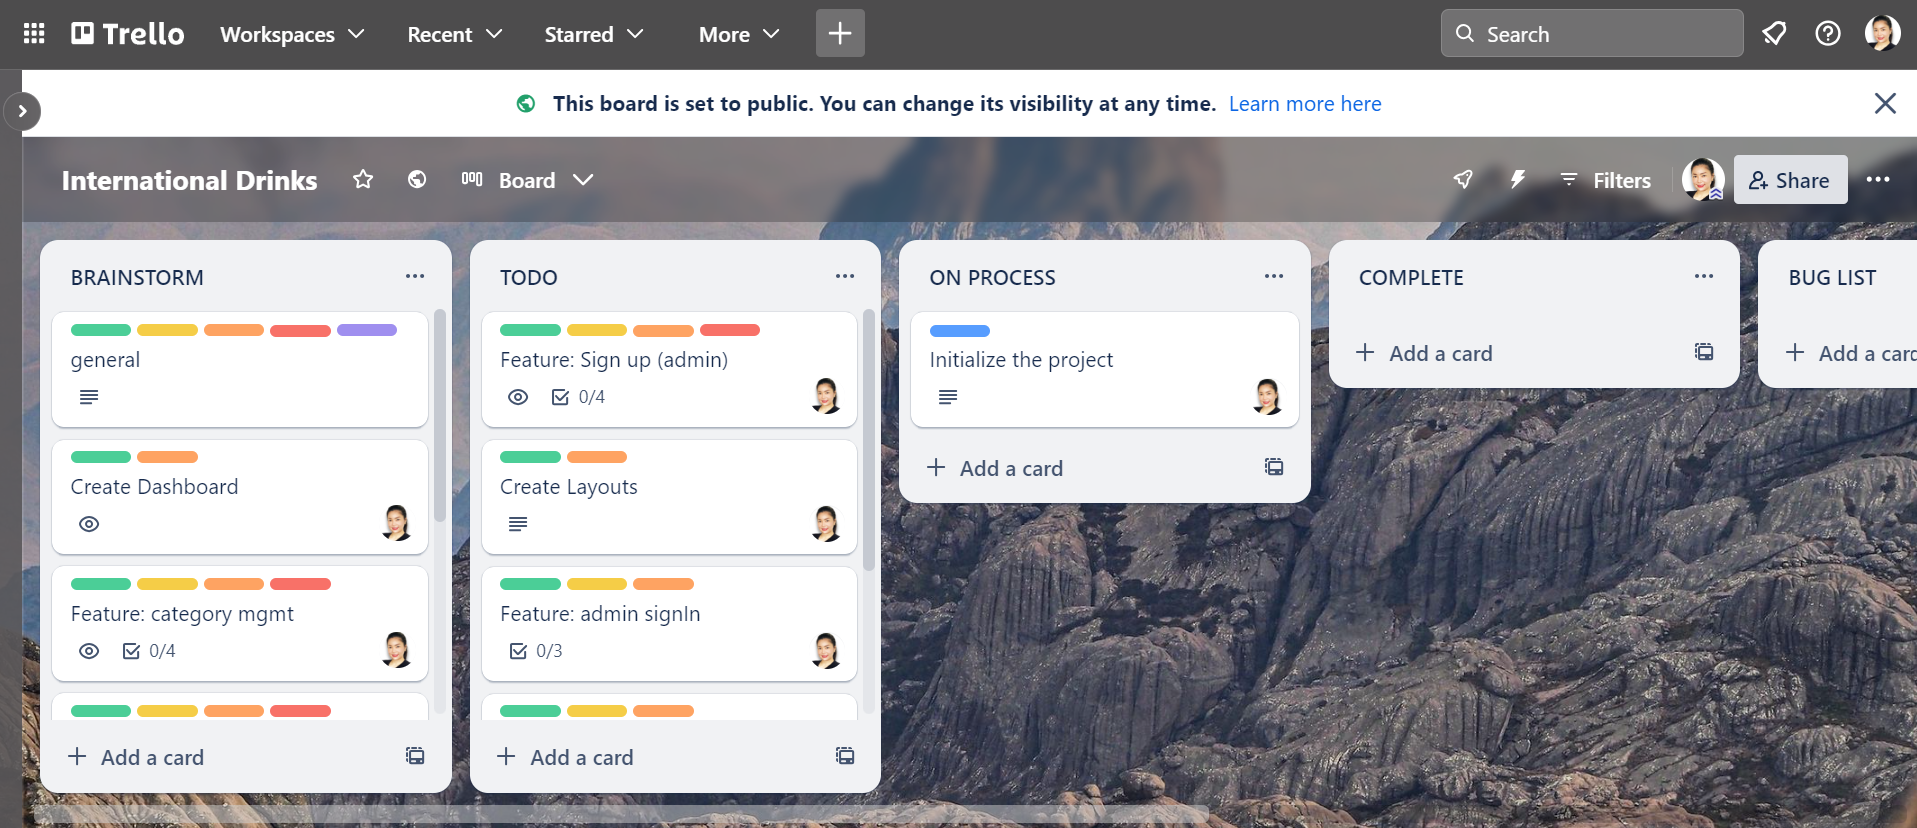This screenshot has width=1917, height=828.
Task: Star the International Drinks board
Action: (x=363, y=180)
